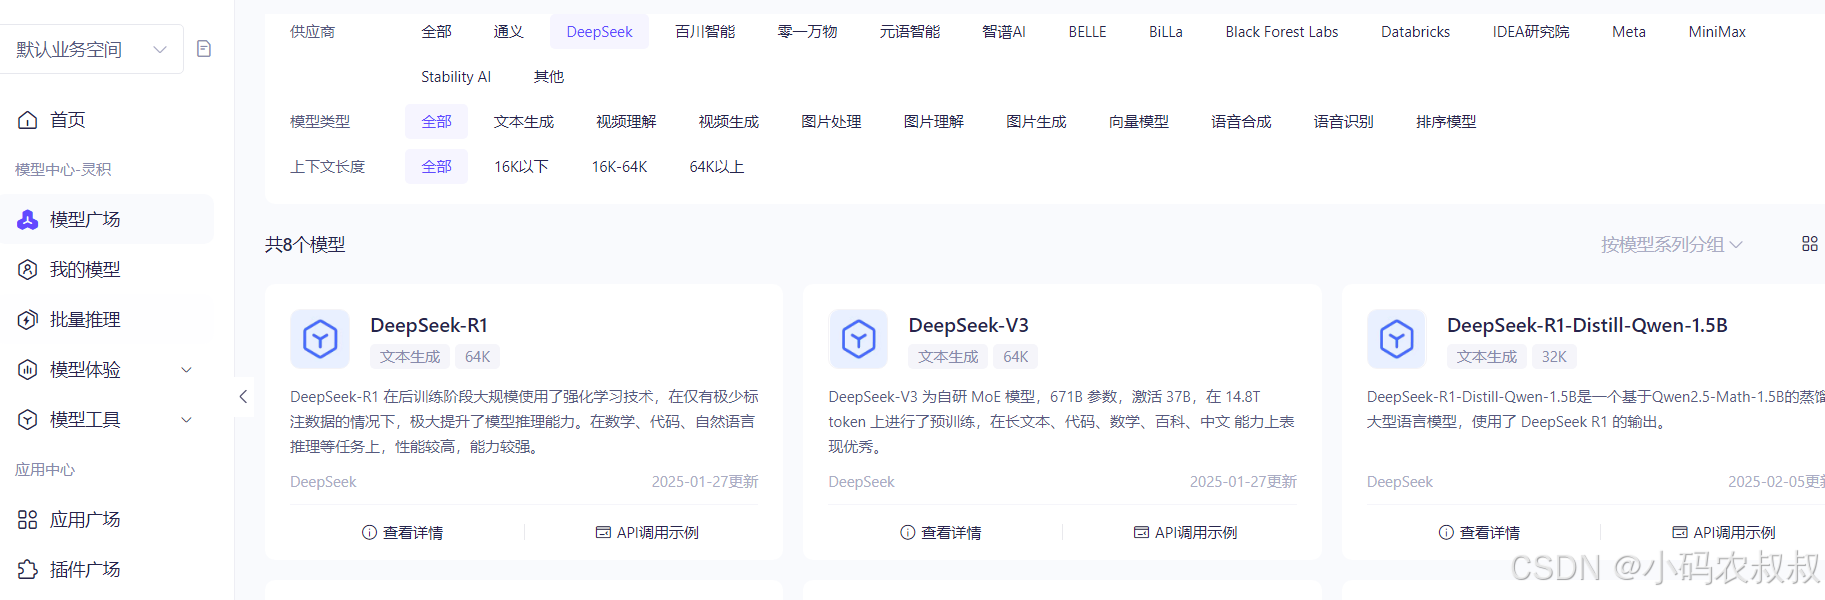Filter model type by 向量模型
Image resolution: width=1825 pixels, height=600 pixels.
click(x=1139, y=122)
